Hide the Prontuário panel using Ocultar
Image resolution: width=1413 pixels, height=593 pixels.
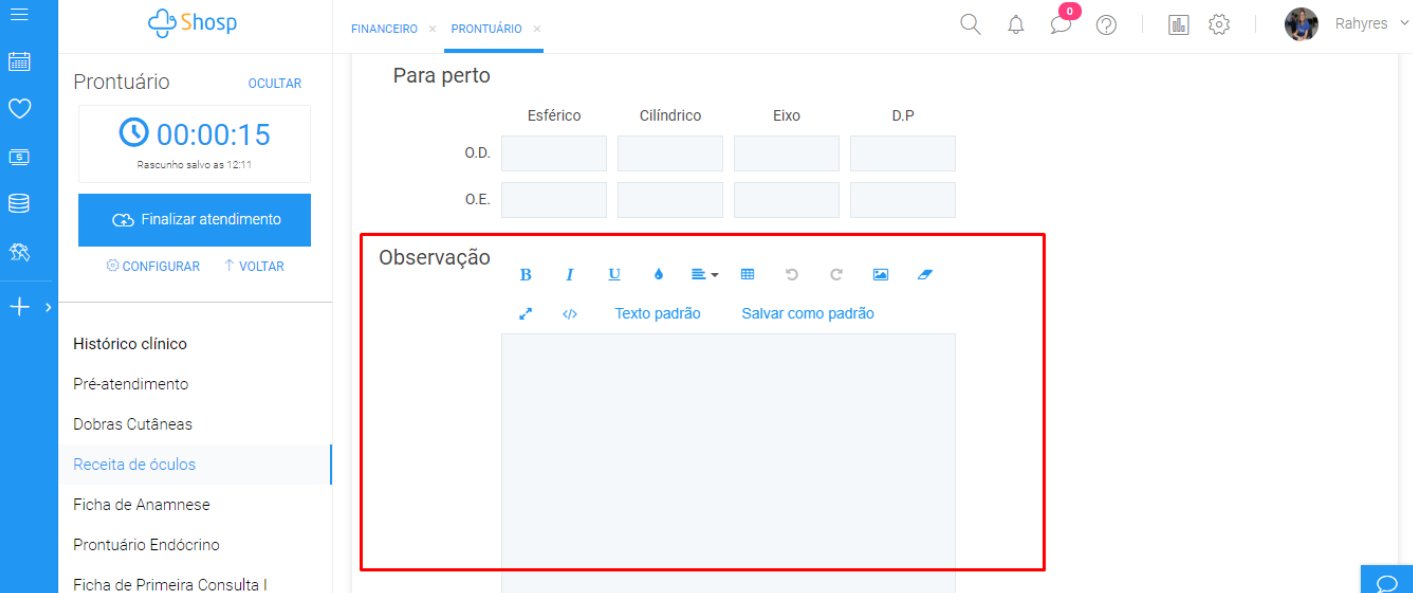point(274,84)
